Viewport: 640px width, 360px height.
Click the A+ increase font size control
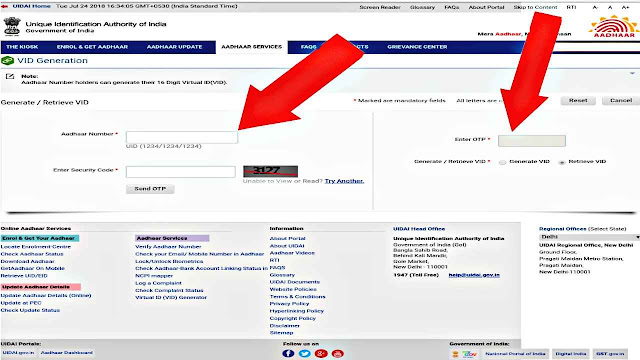(625, 7)
